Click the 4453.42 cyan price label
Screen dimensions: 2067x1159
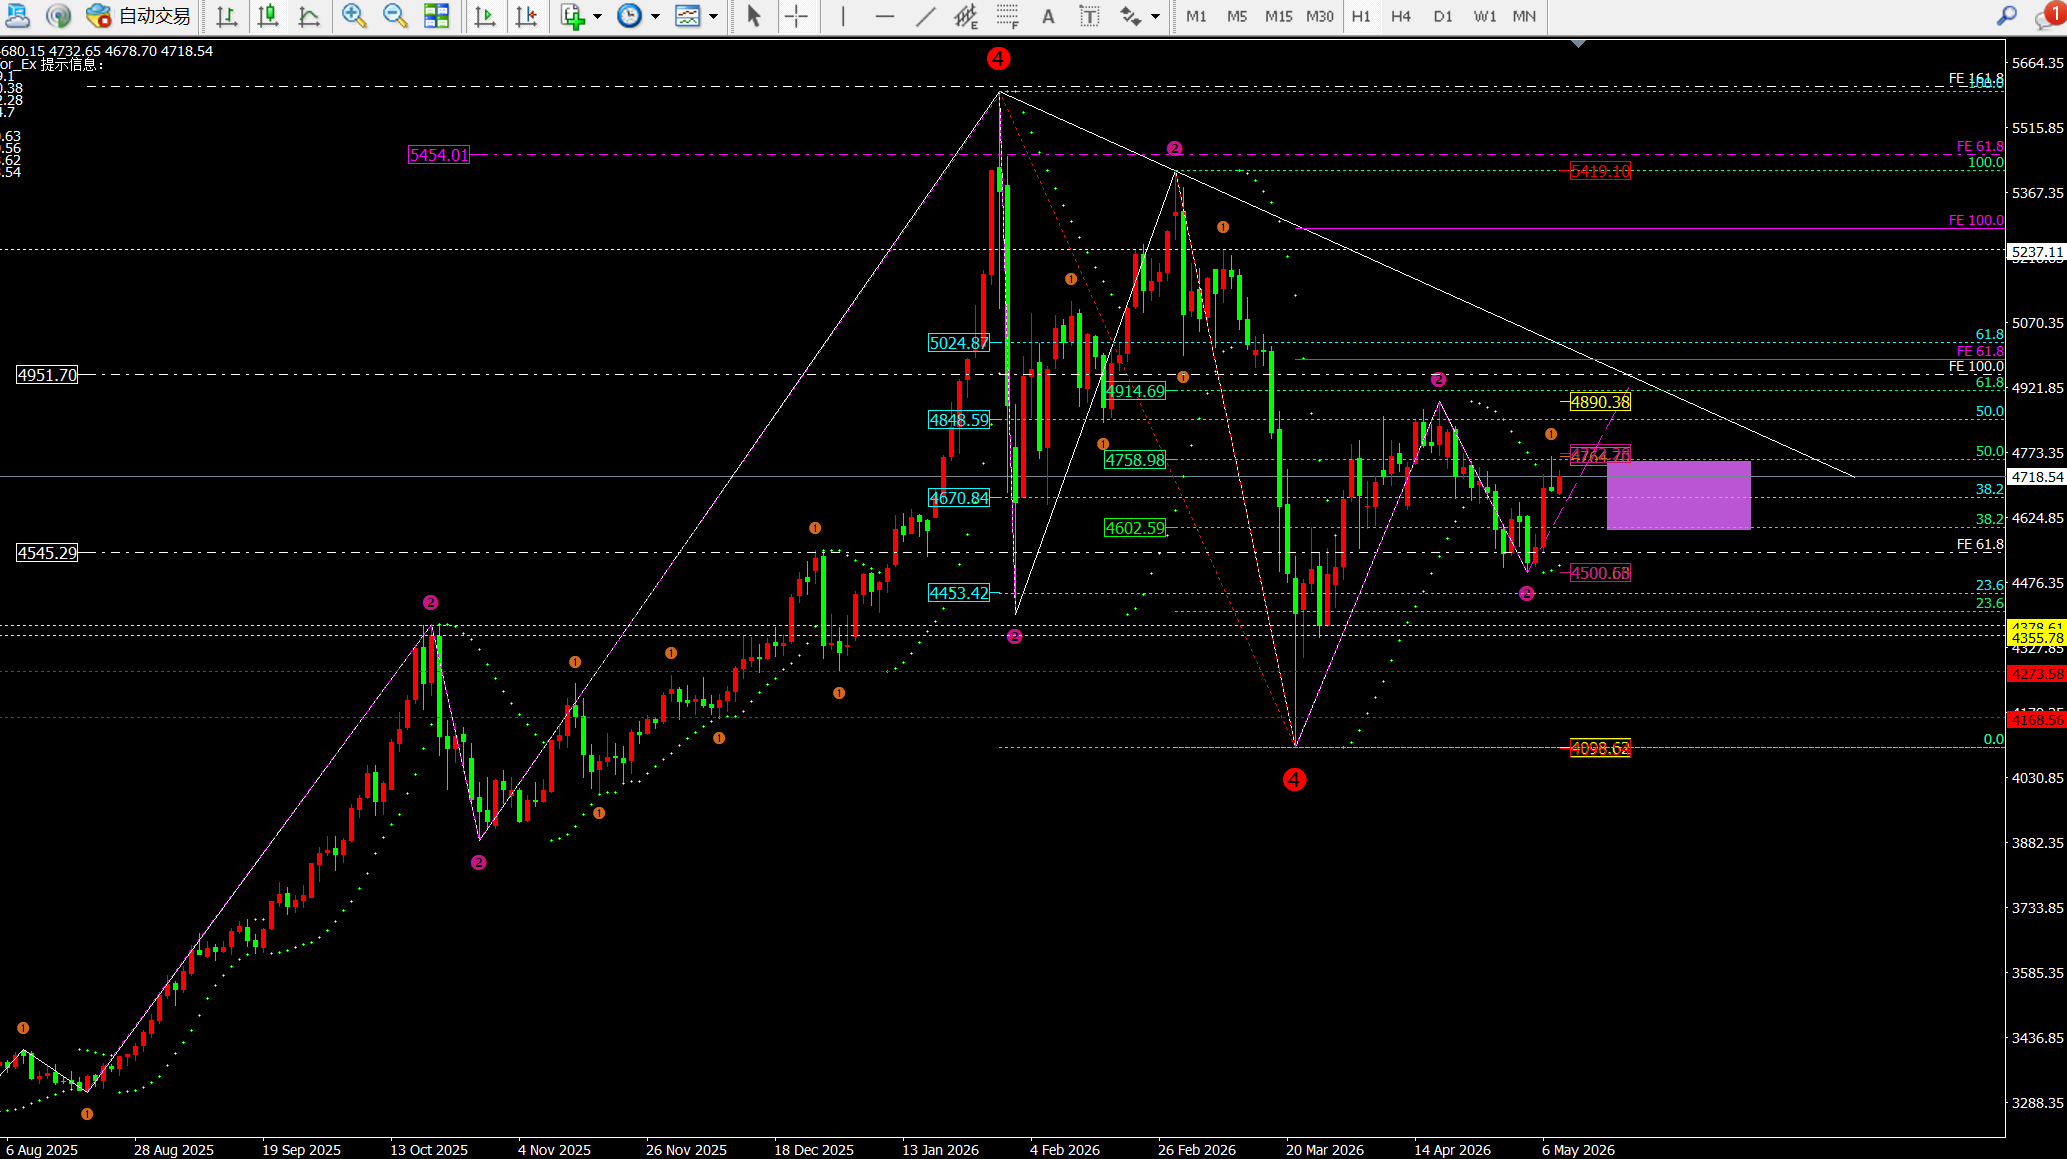pos(959,593)
